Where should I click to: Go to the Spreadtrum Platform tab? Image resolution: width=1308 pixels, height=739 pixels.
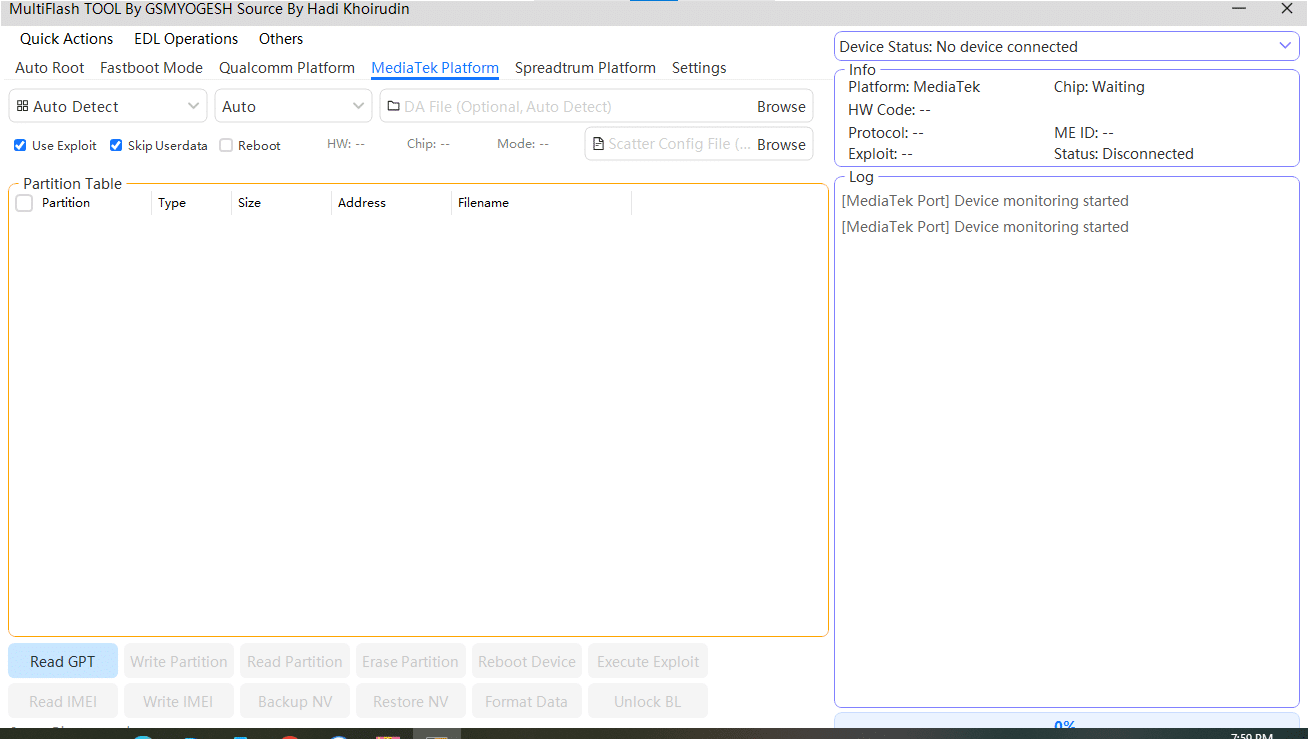pyautogui.click(x=585, y=68)
